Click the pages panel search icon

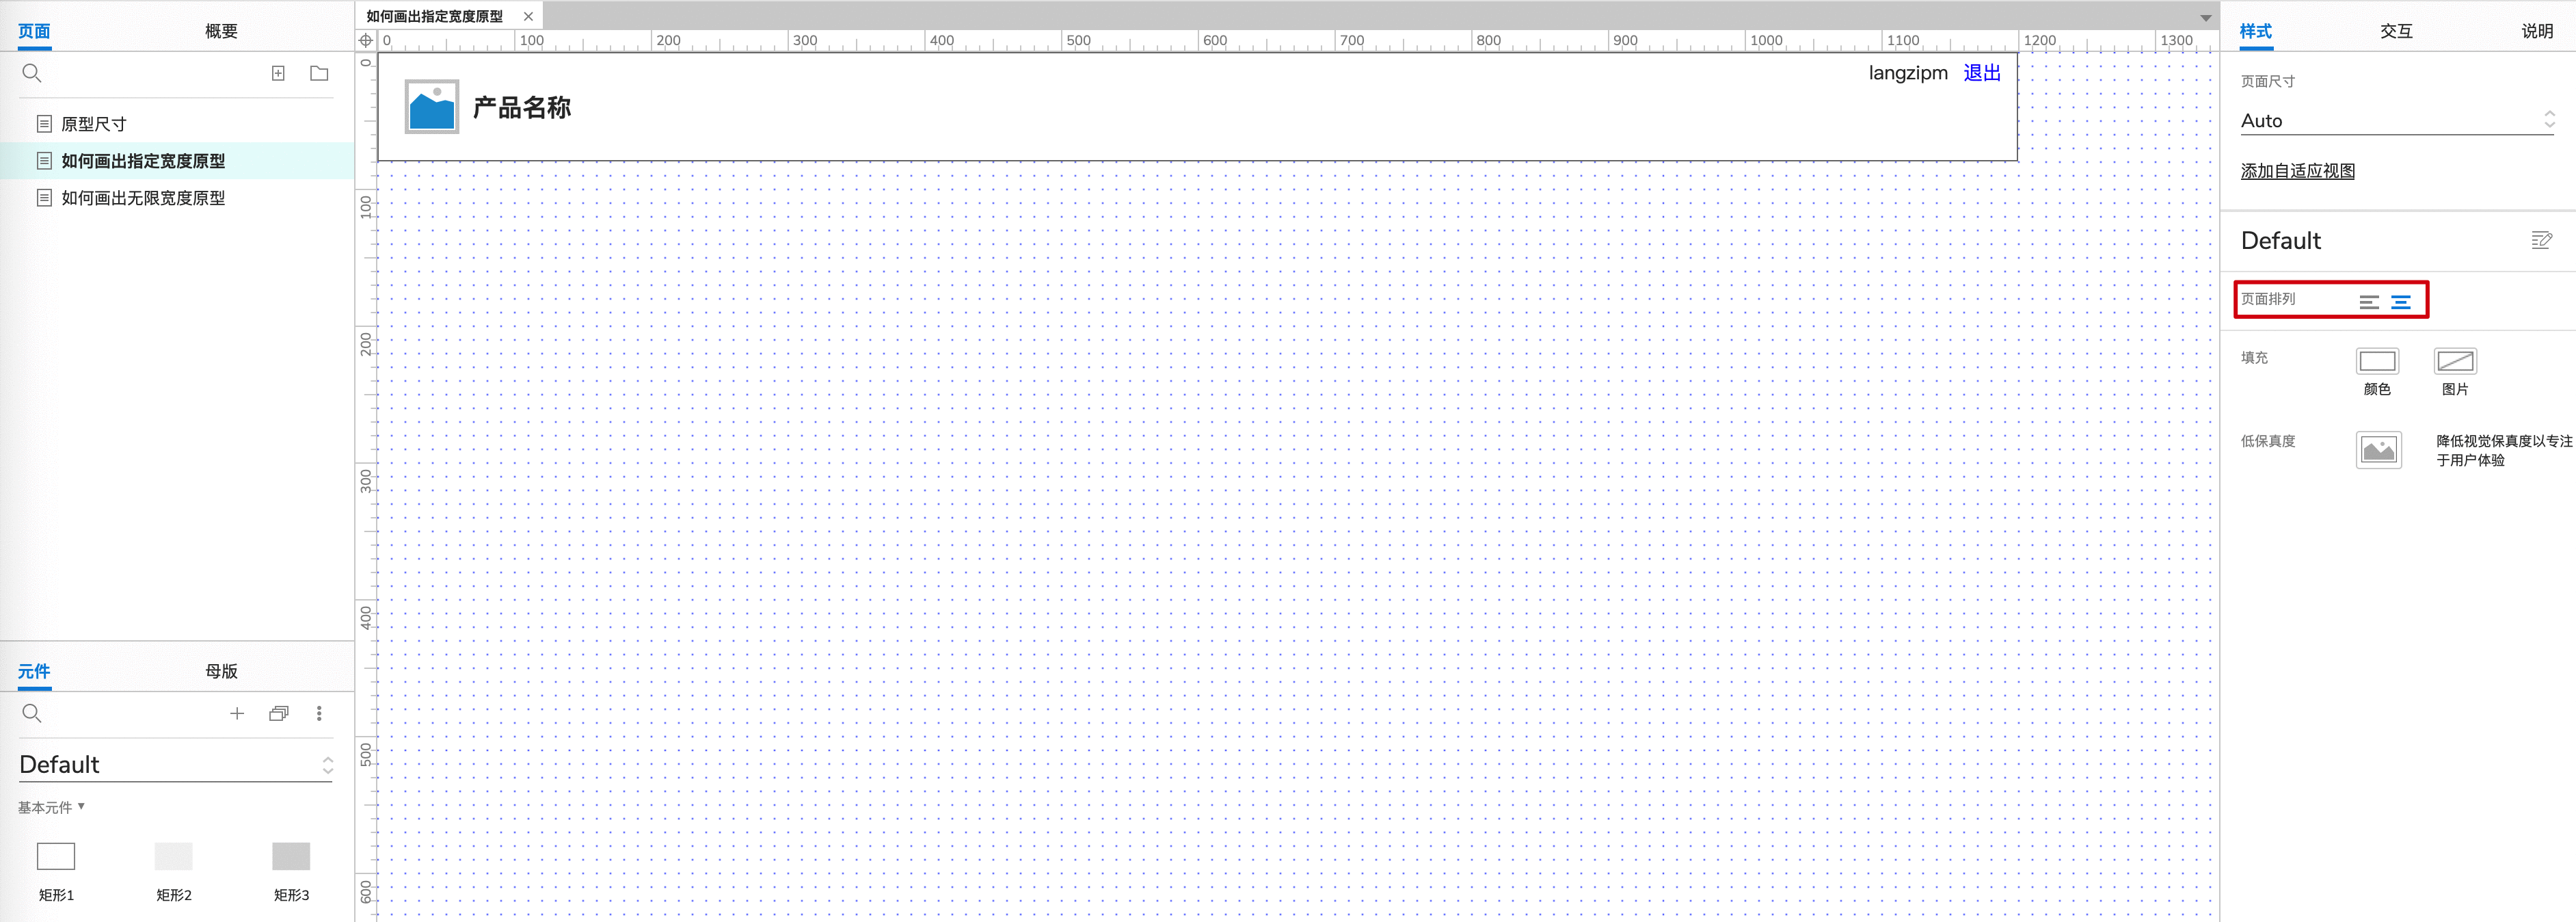(x=32, y=73)
